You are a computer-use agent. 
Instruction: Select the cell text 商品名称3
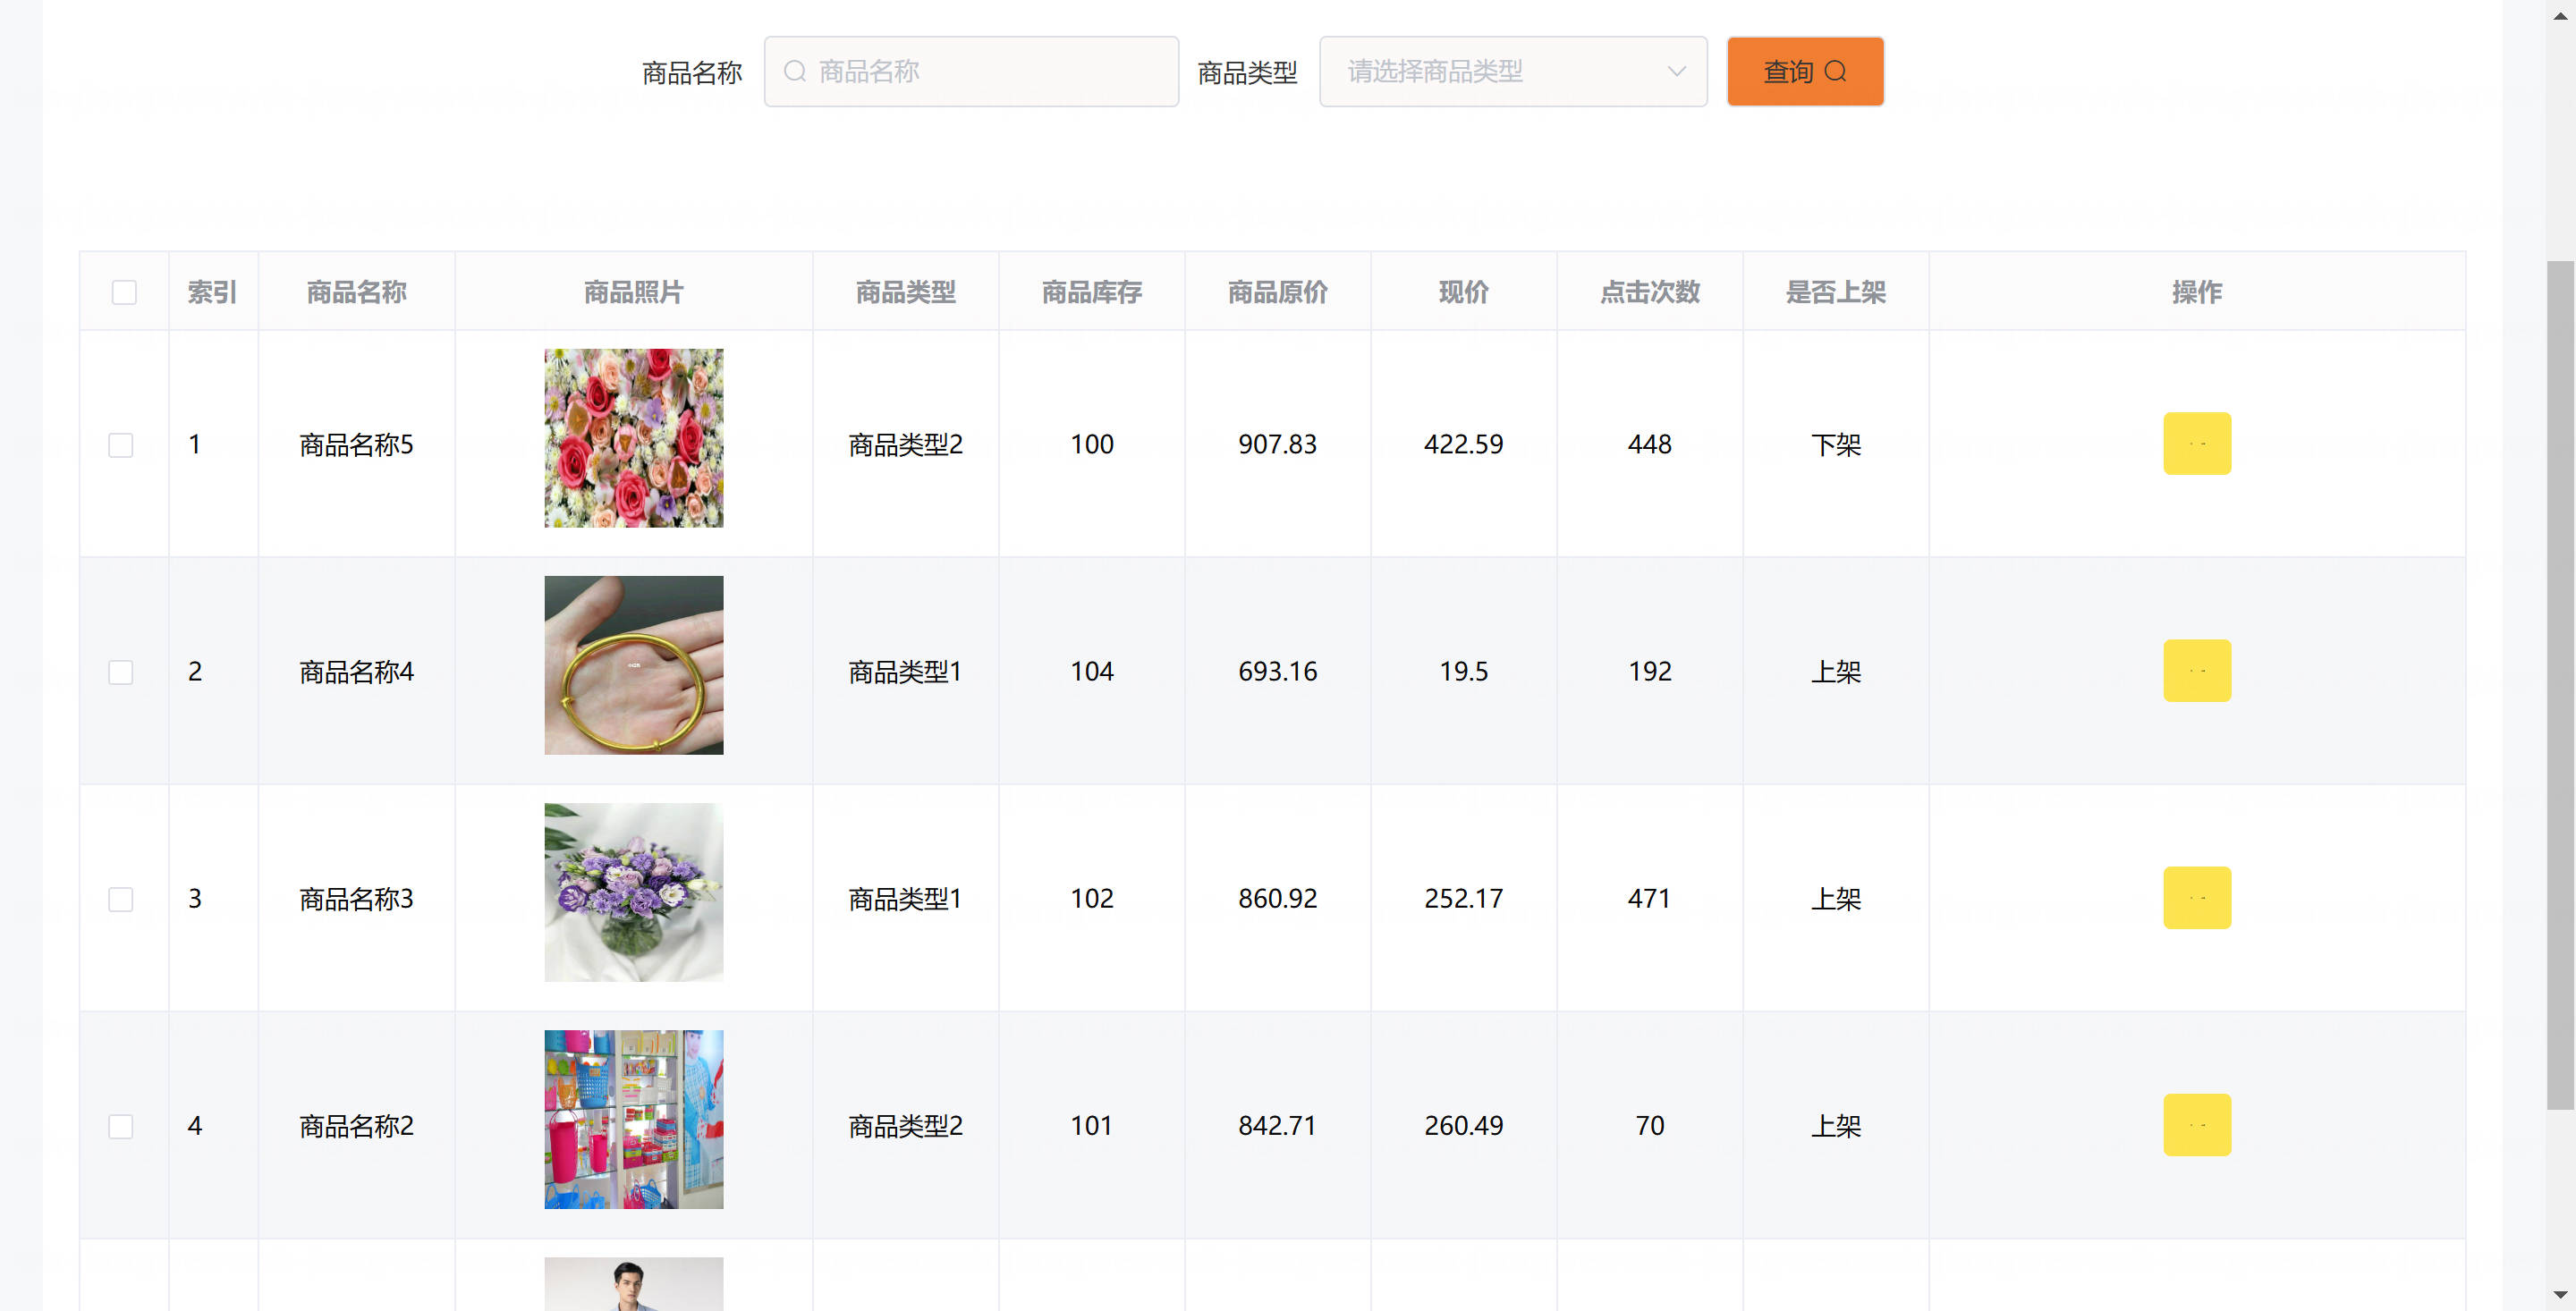point(356,898)
